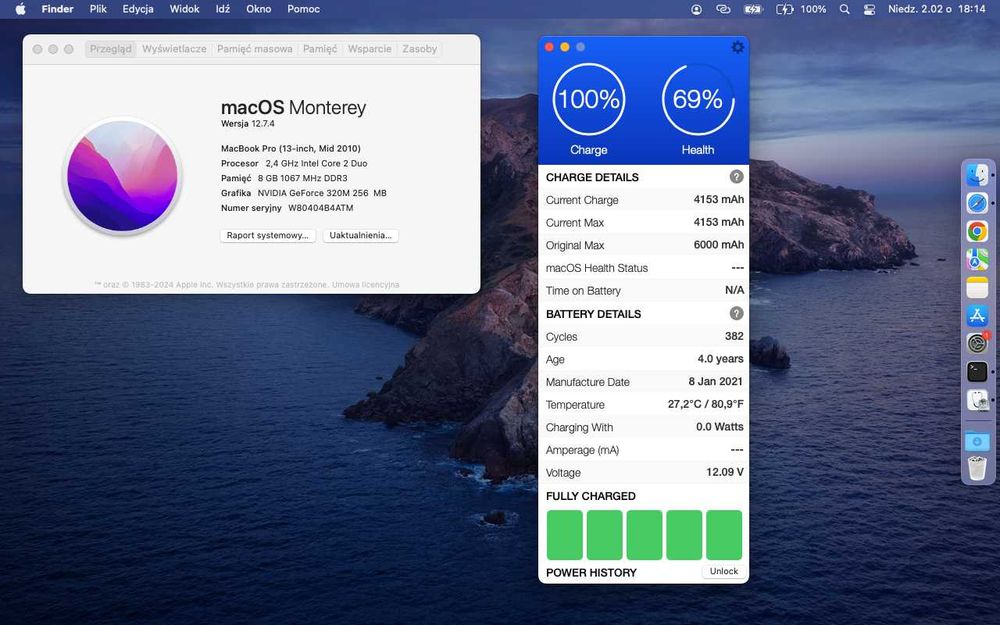This screenshot has height=625, width=1000.
Task: Minimize the battery app window
Action: click(x=564, y=47)
